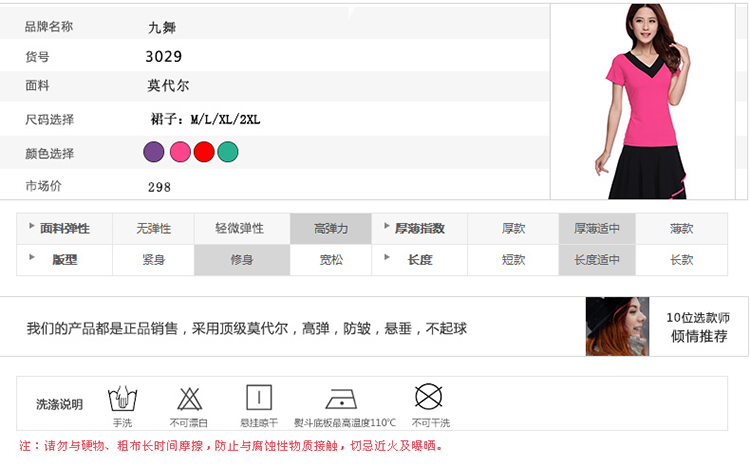Select the 薄款 cell

coord(682,229)
